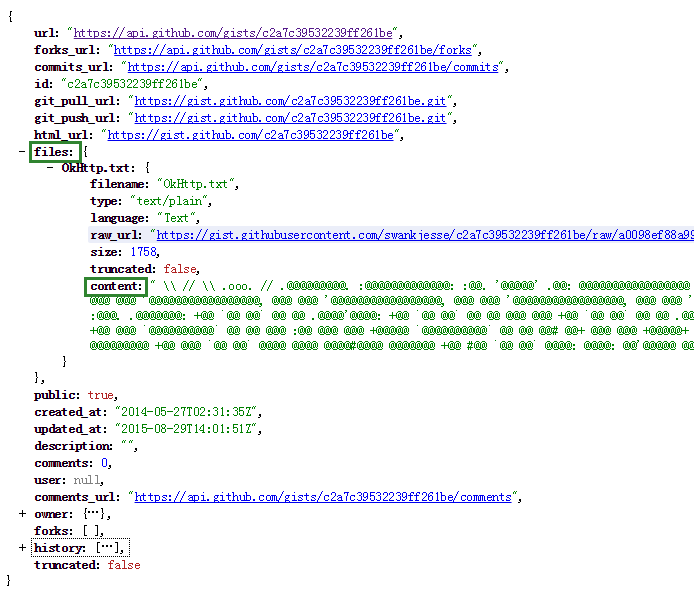Click the updated_at value 2015-08-29T14:01:51Z
This screenshot has height=602, width=694.
[x=186, y=429]
